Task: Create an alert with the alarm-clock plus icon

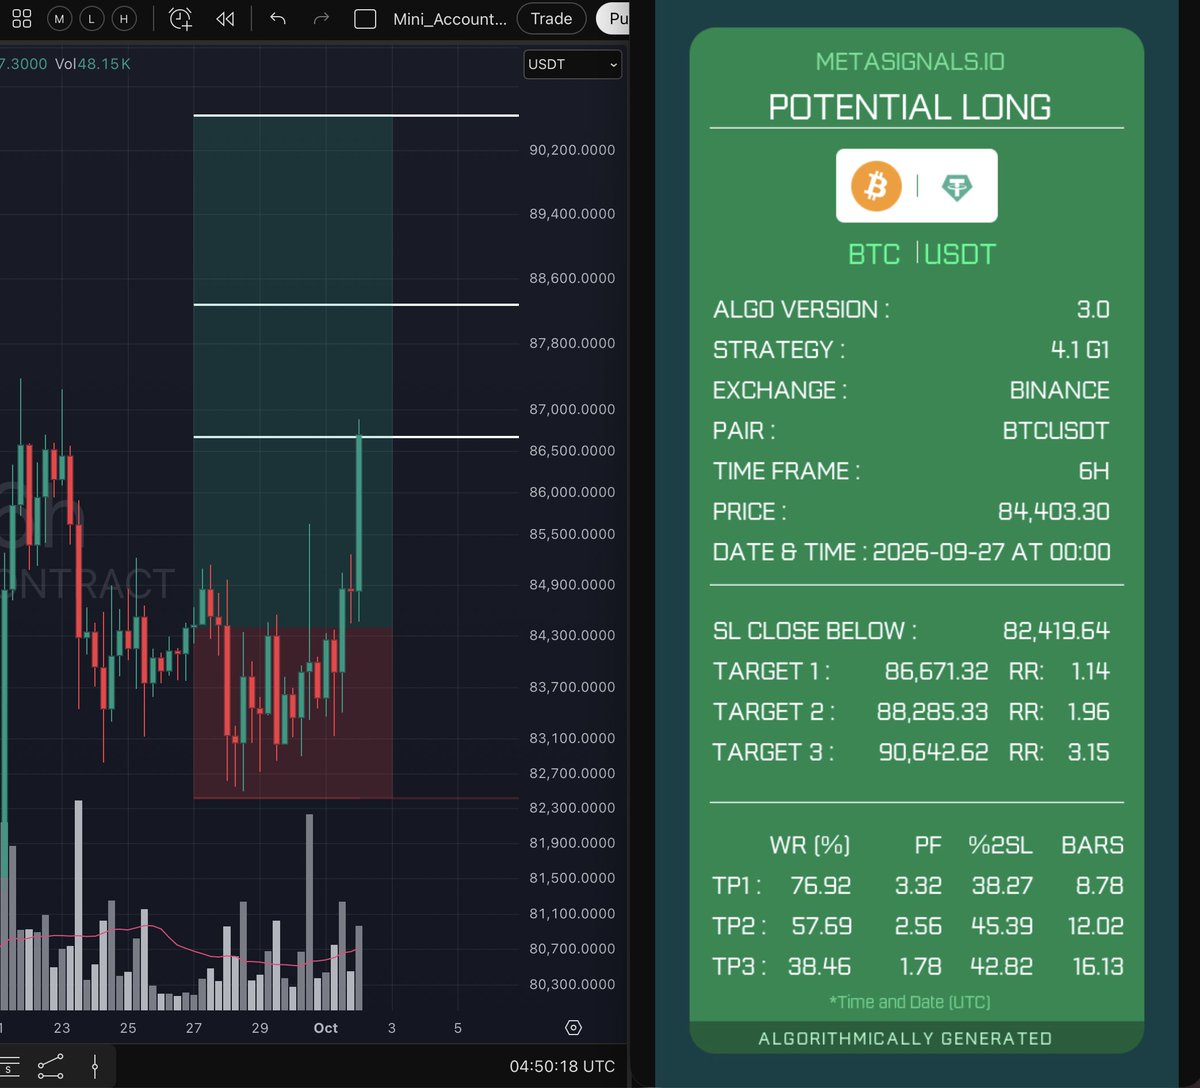Action: (x=180, y=18)
